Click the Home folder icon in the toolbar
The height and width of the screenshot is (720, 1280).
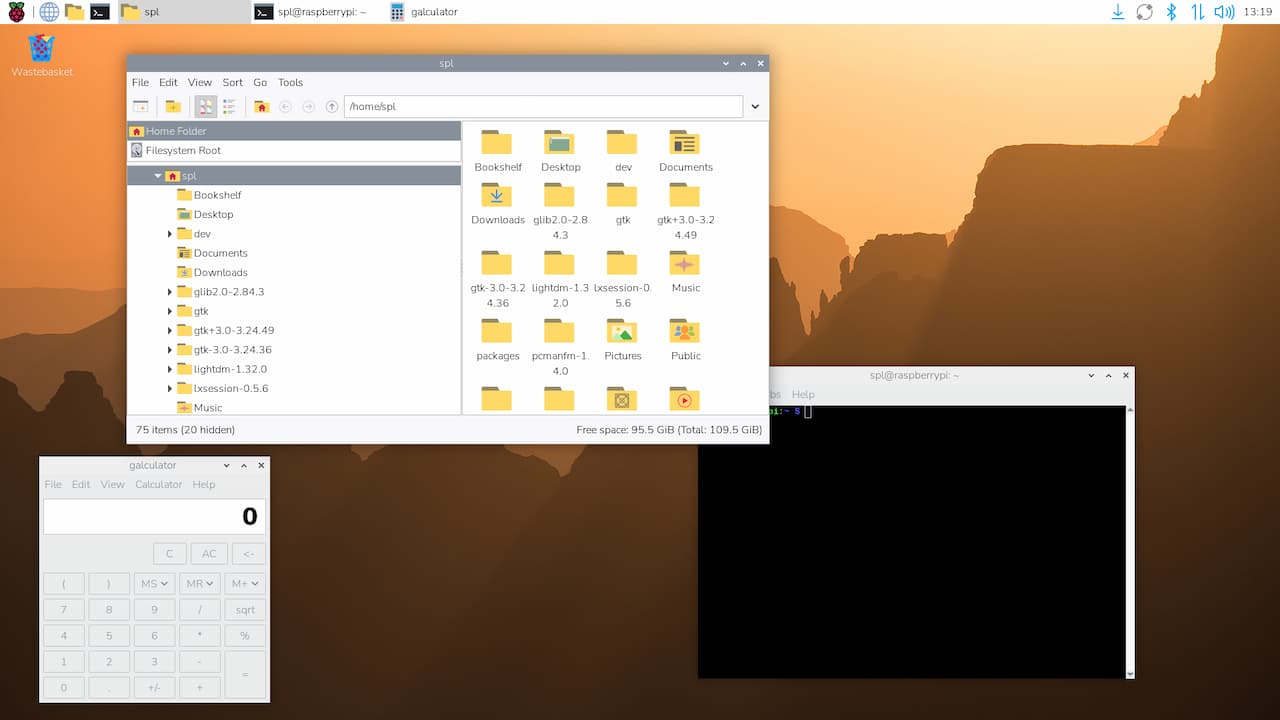click(x=261, y=107)
